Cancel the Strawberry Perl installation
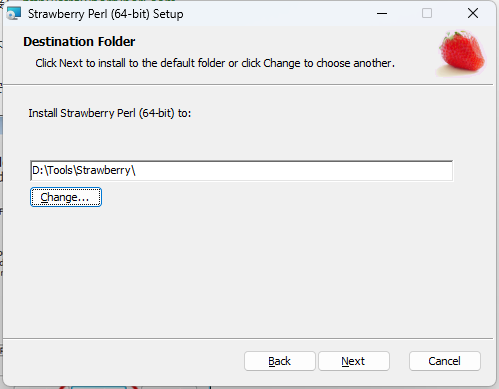The height and width of the screenshot is (389, 499). [x=445, y=361]
